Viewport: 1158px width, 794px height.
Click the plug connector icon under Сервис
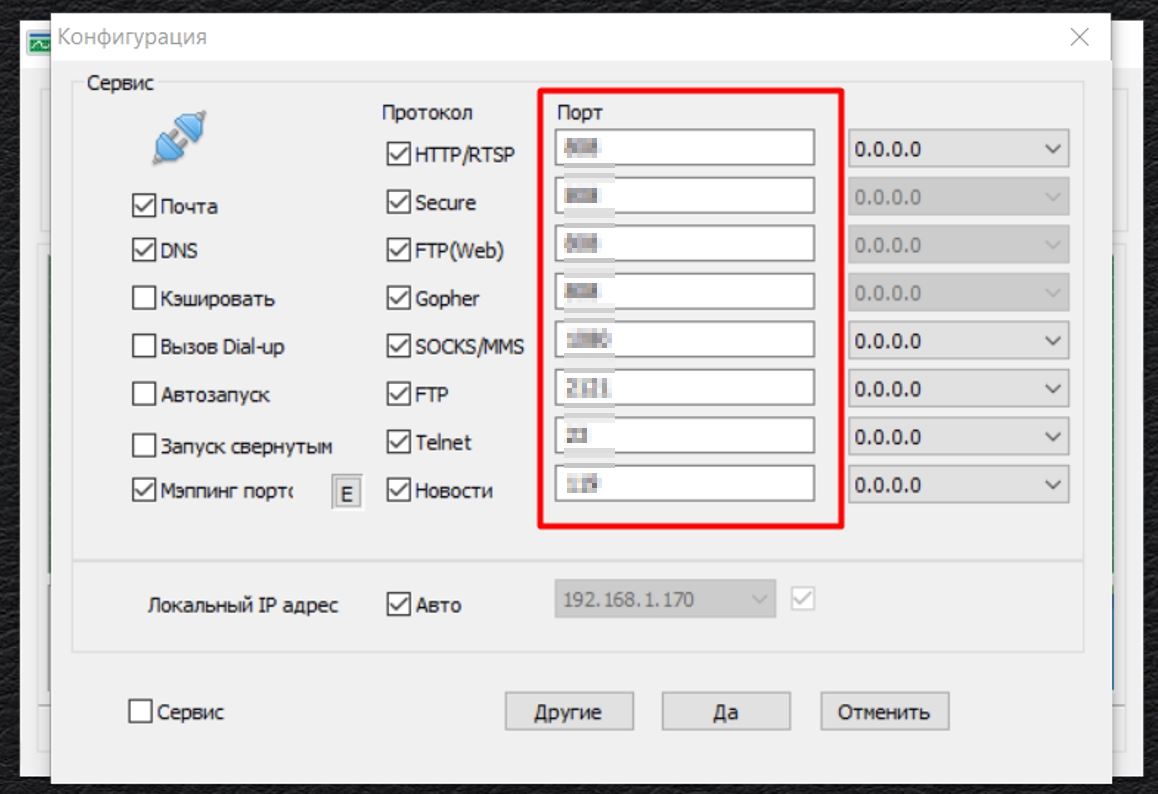point(179,137)
